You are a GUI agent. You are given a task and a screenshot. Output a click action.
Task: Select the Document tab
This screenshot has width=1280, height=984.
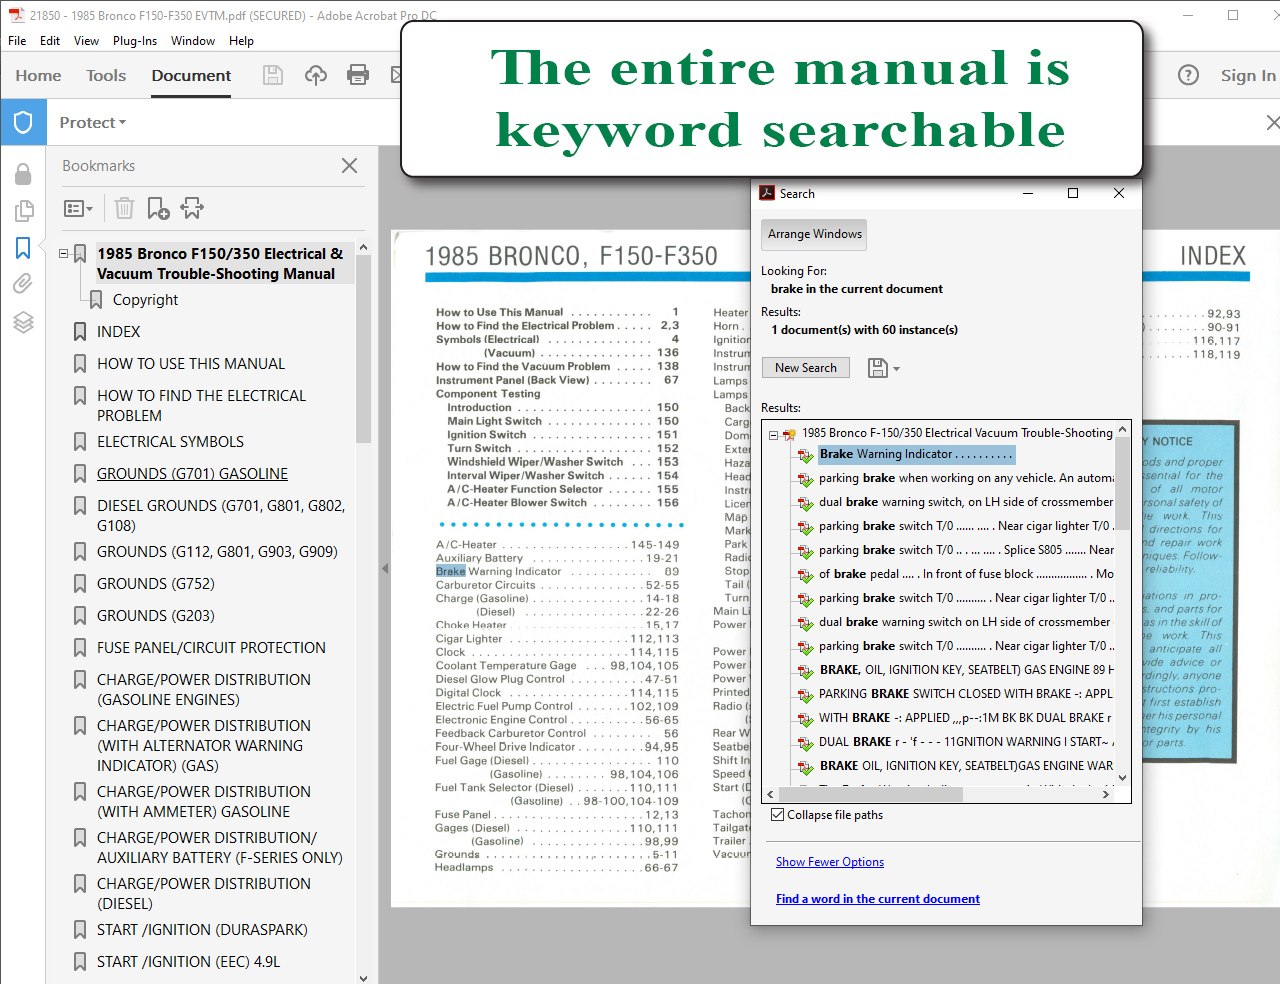point(191,75)
